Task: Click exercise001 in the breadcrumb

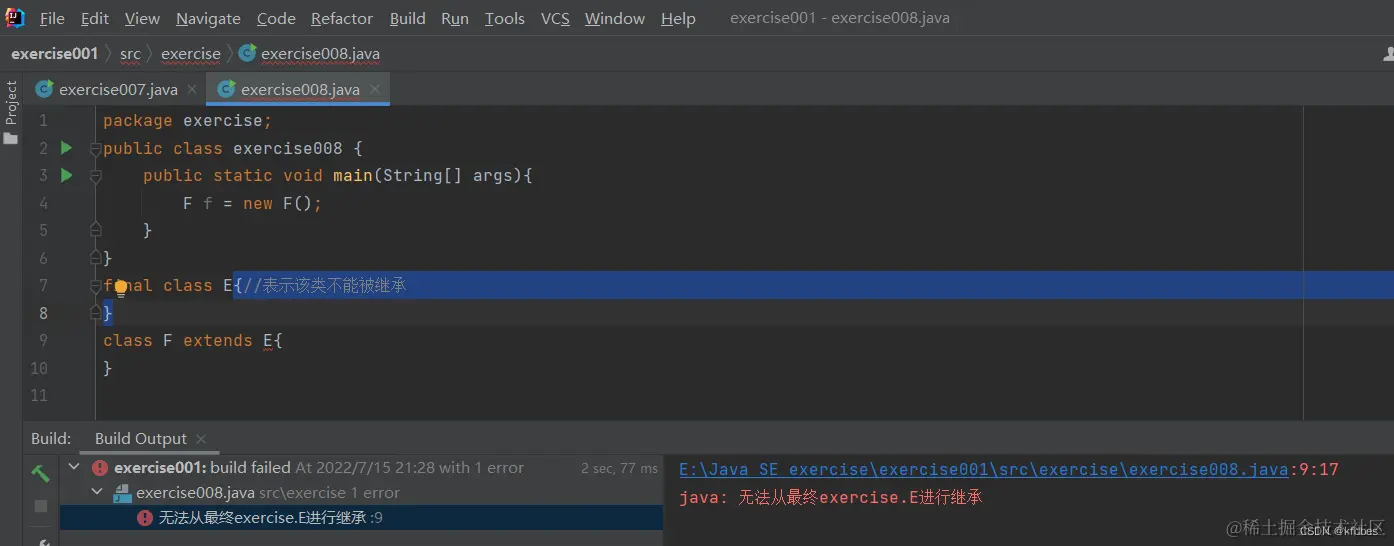Action: [55, 53]
